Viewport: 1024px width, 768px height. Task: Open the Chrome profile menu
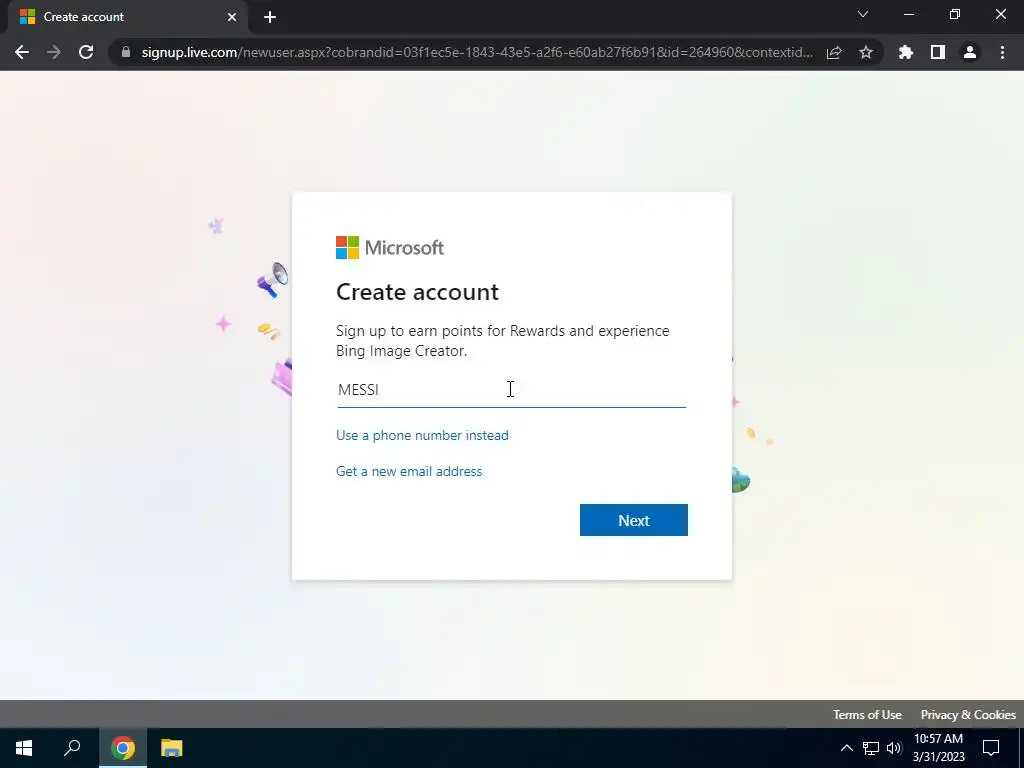click(970, 52)
